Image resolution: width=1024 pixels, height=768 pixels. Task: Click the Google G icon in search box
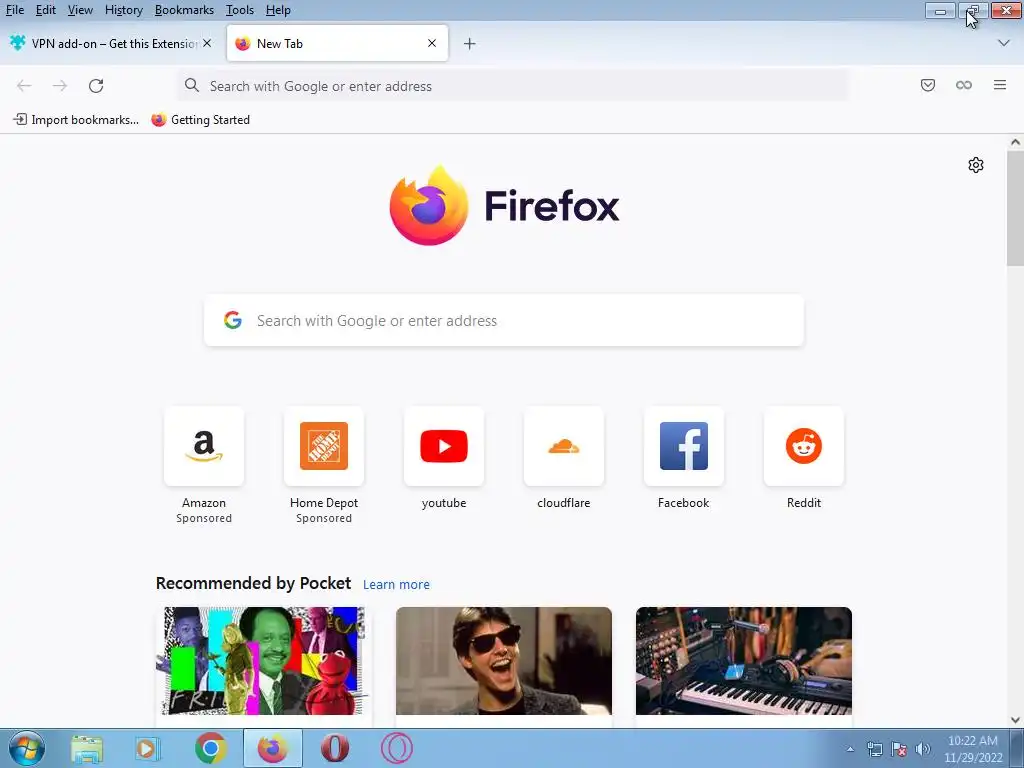[x=232, y=320]
